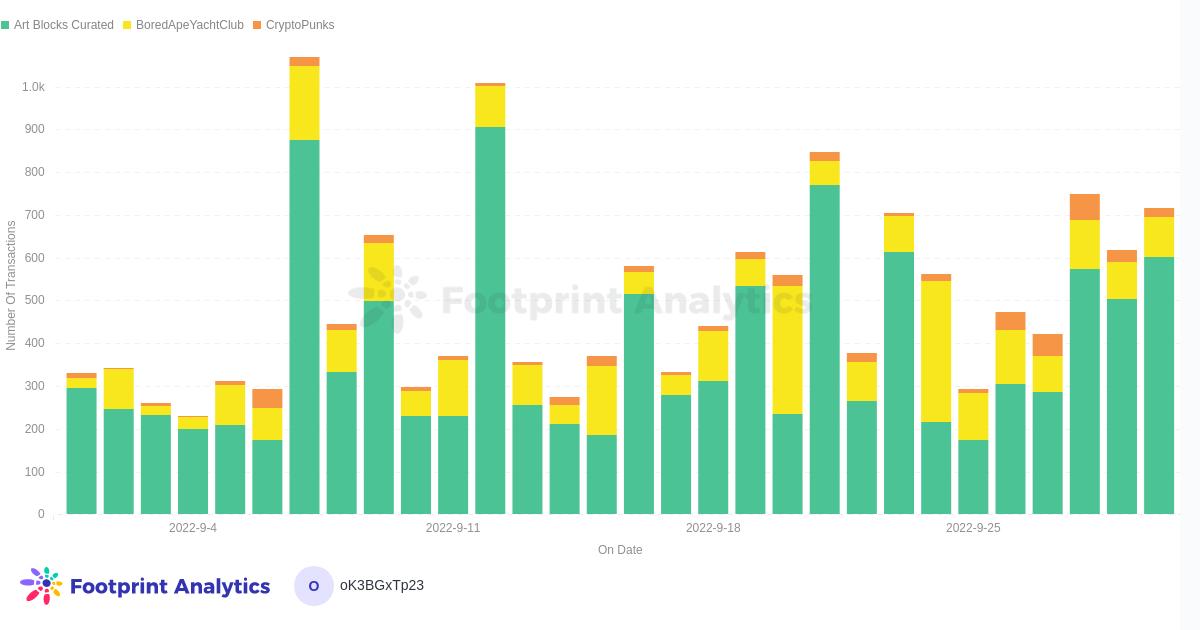Click the green Art Blocks Curated legend swatch

click(x=5, y=25)
